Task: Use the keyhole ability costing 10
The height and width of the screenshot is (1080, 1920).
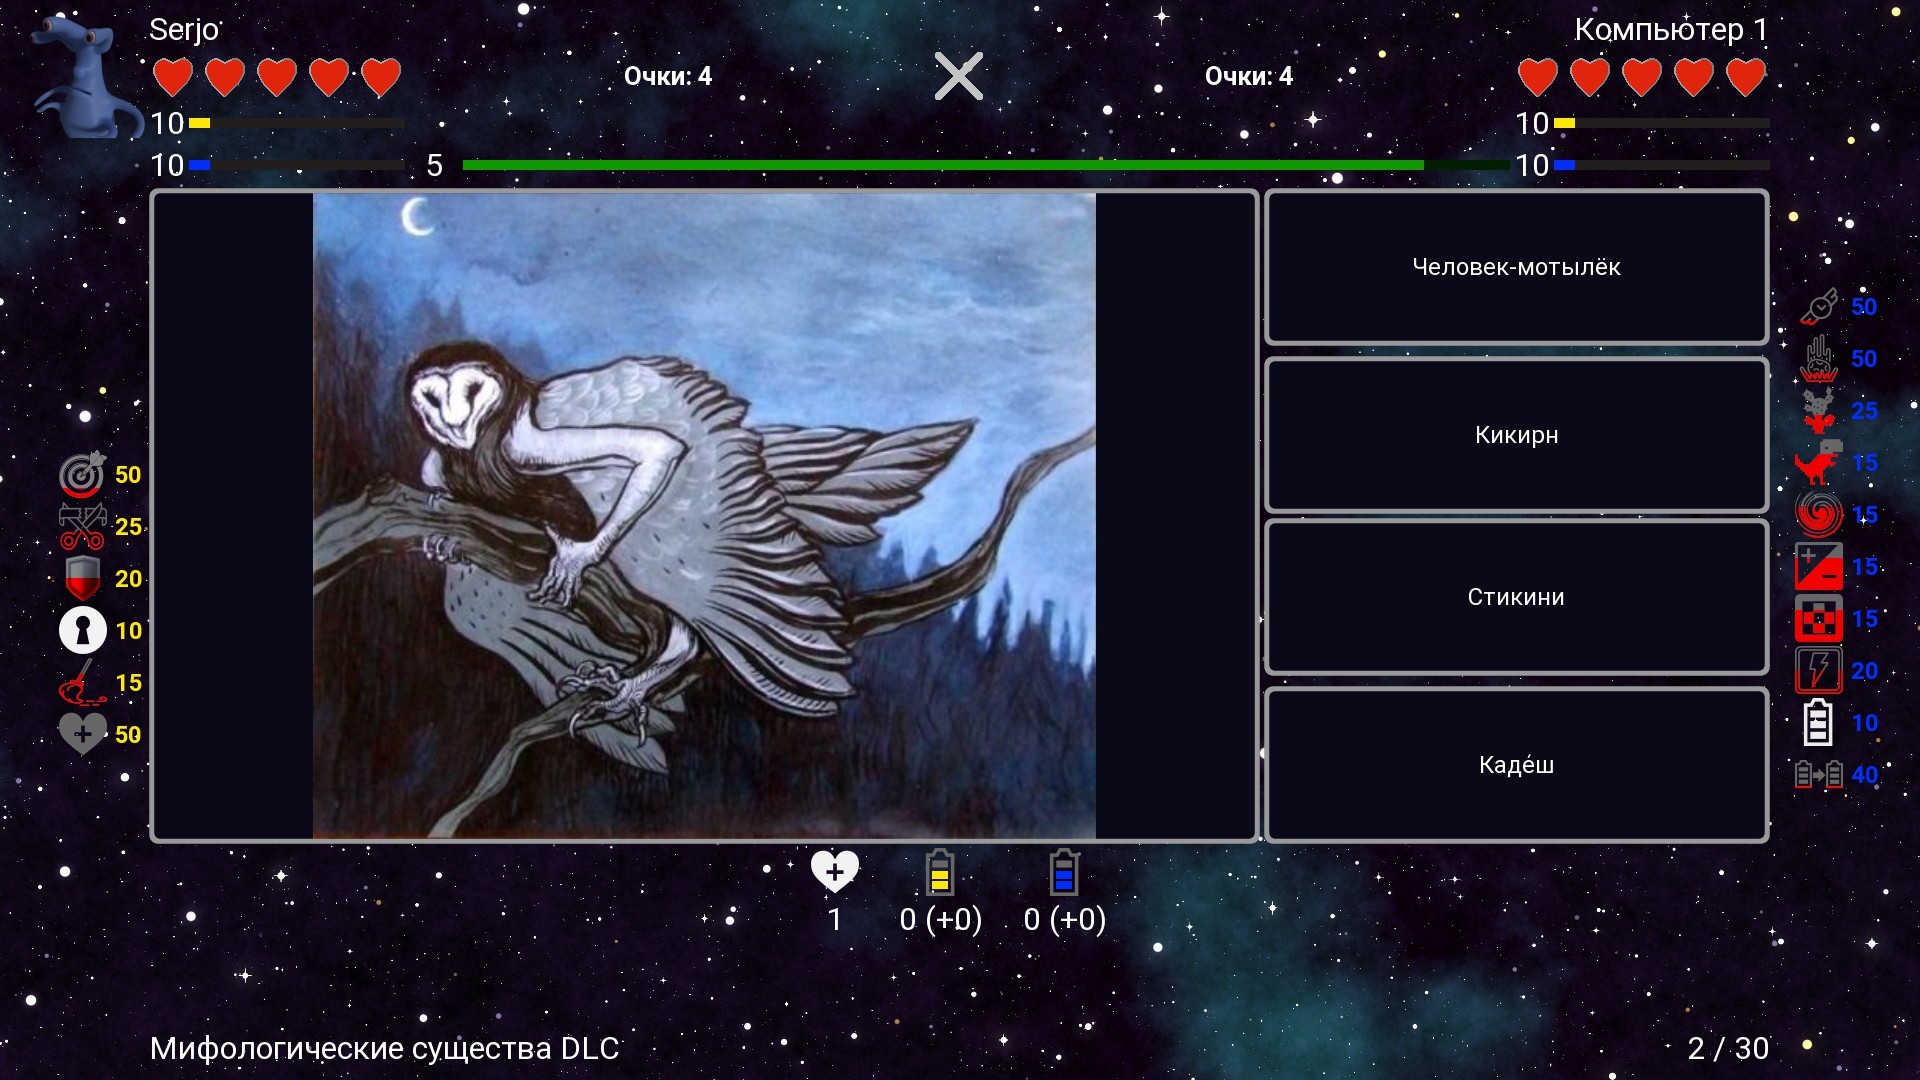Action: click(82, 631)
